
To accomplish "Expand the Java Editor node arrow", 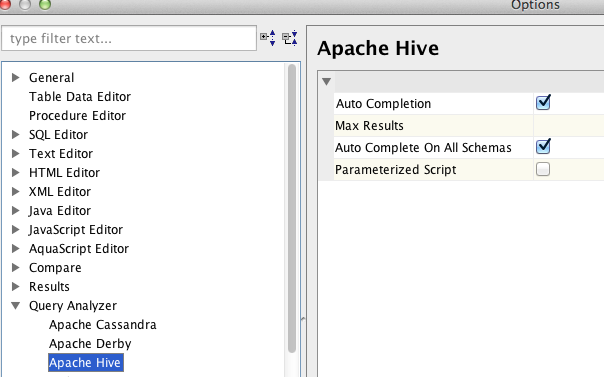I will point(15,210).
